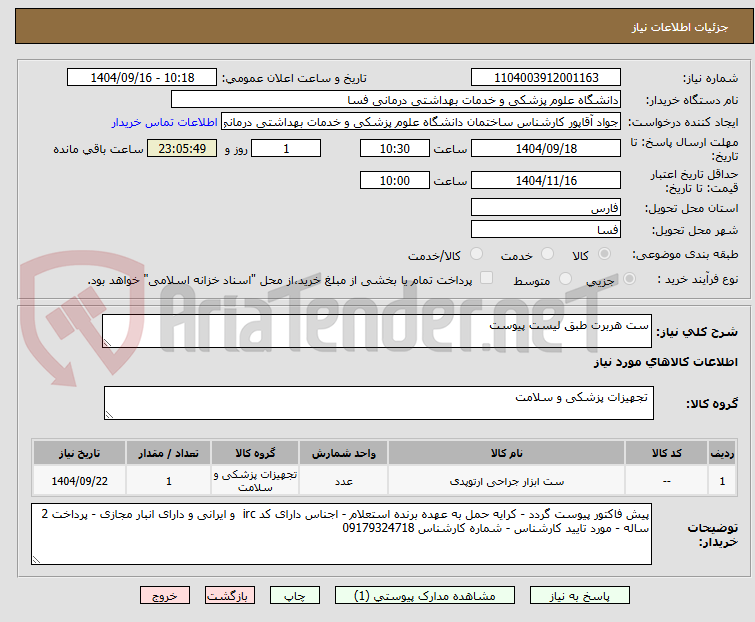Select the کالا radio button
Screen dimensions: 755x622
click(604, 254)
